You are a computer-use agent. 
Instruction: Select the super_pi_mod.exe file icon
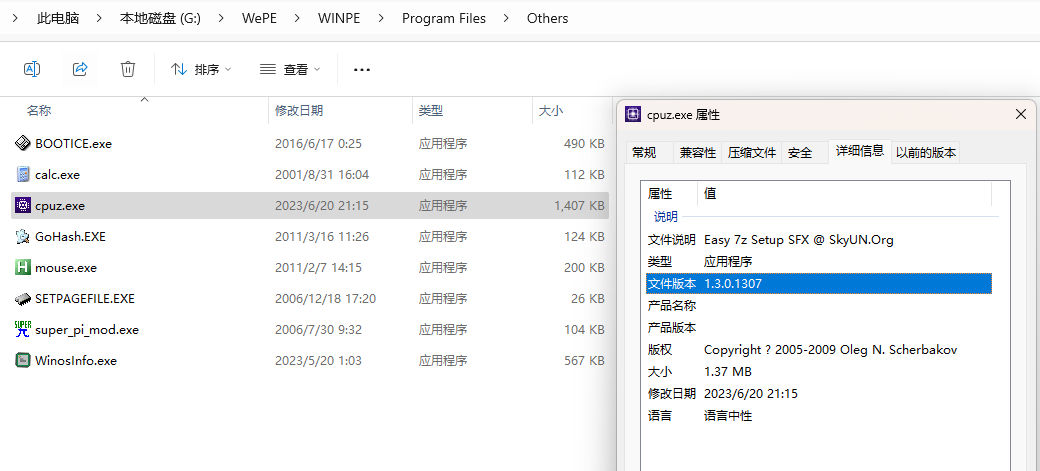click(23, 329)
